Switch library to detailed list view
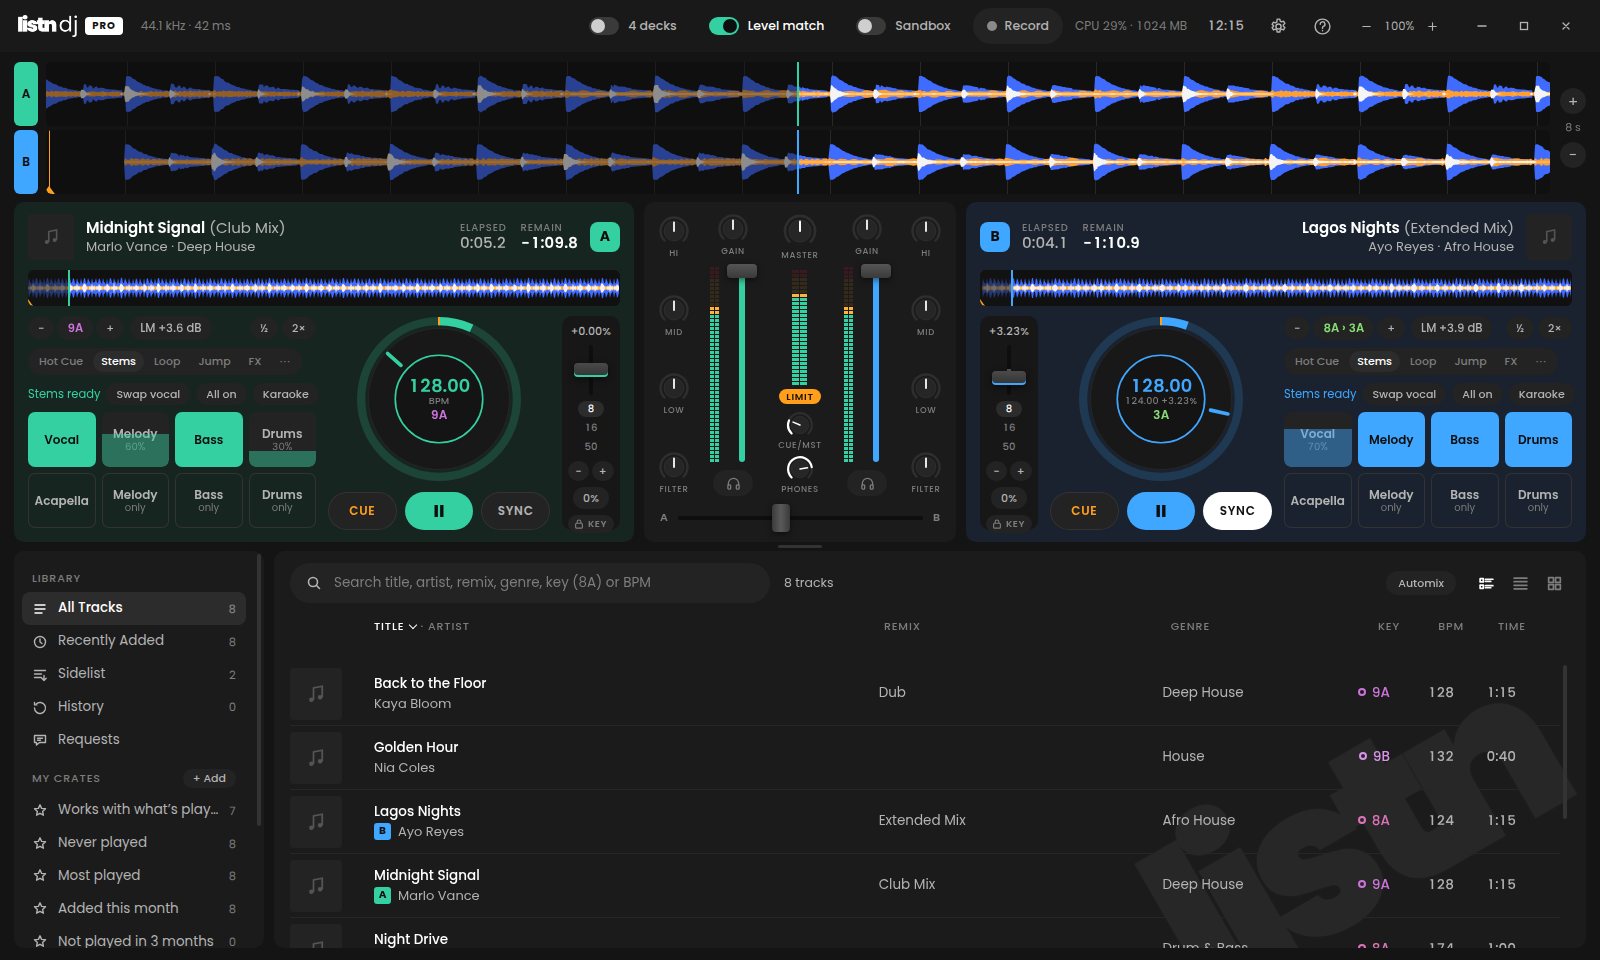1600x960 pixels. coord(1486,583)
